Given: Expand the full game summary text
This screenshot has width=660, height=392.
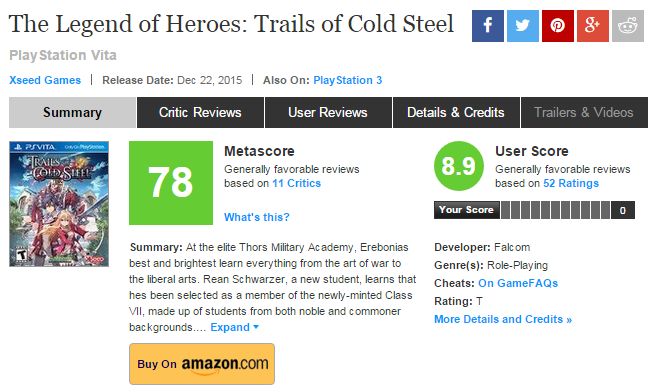Looking at the screenshot, I should (x=234, y=327).
